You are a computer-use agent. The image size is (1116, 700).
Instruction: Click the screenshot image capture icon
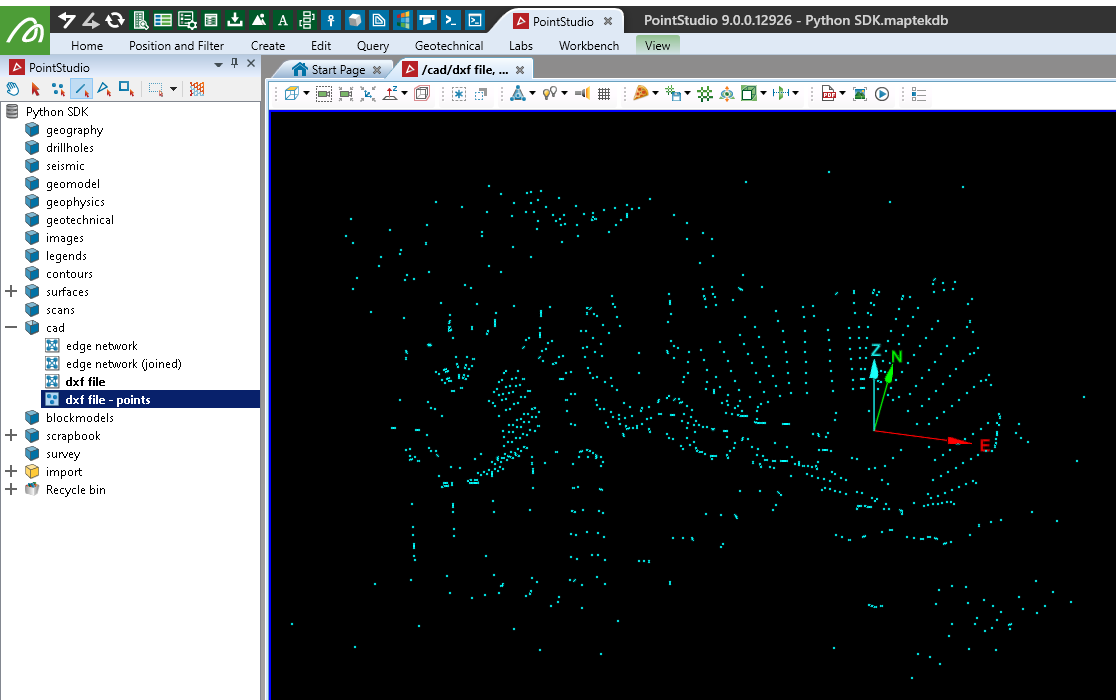coord(860,94)
